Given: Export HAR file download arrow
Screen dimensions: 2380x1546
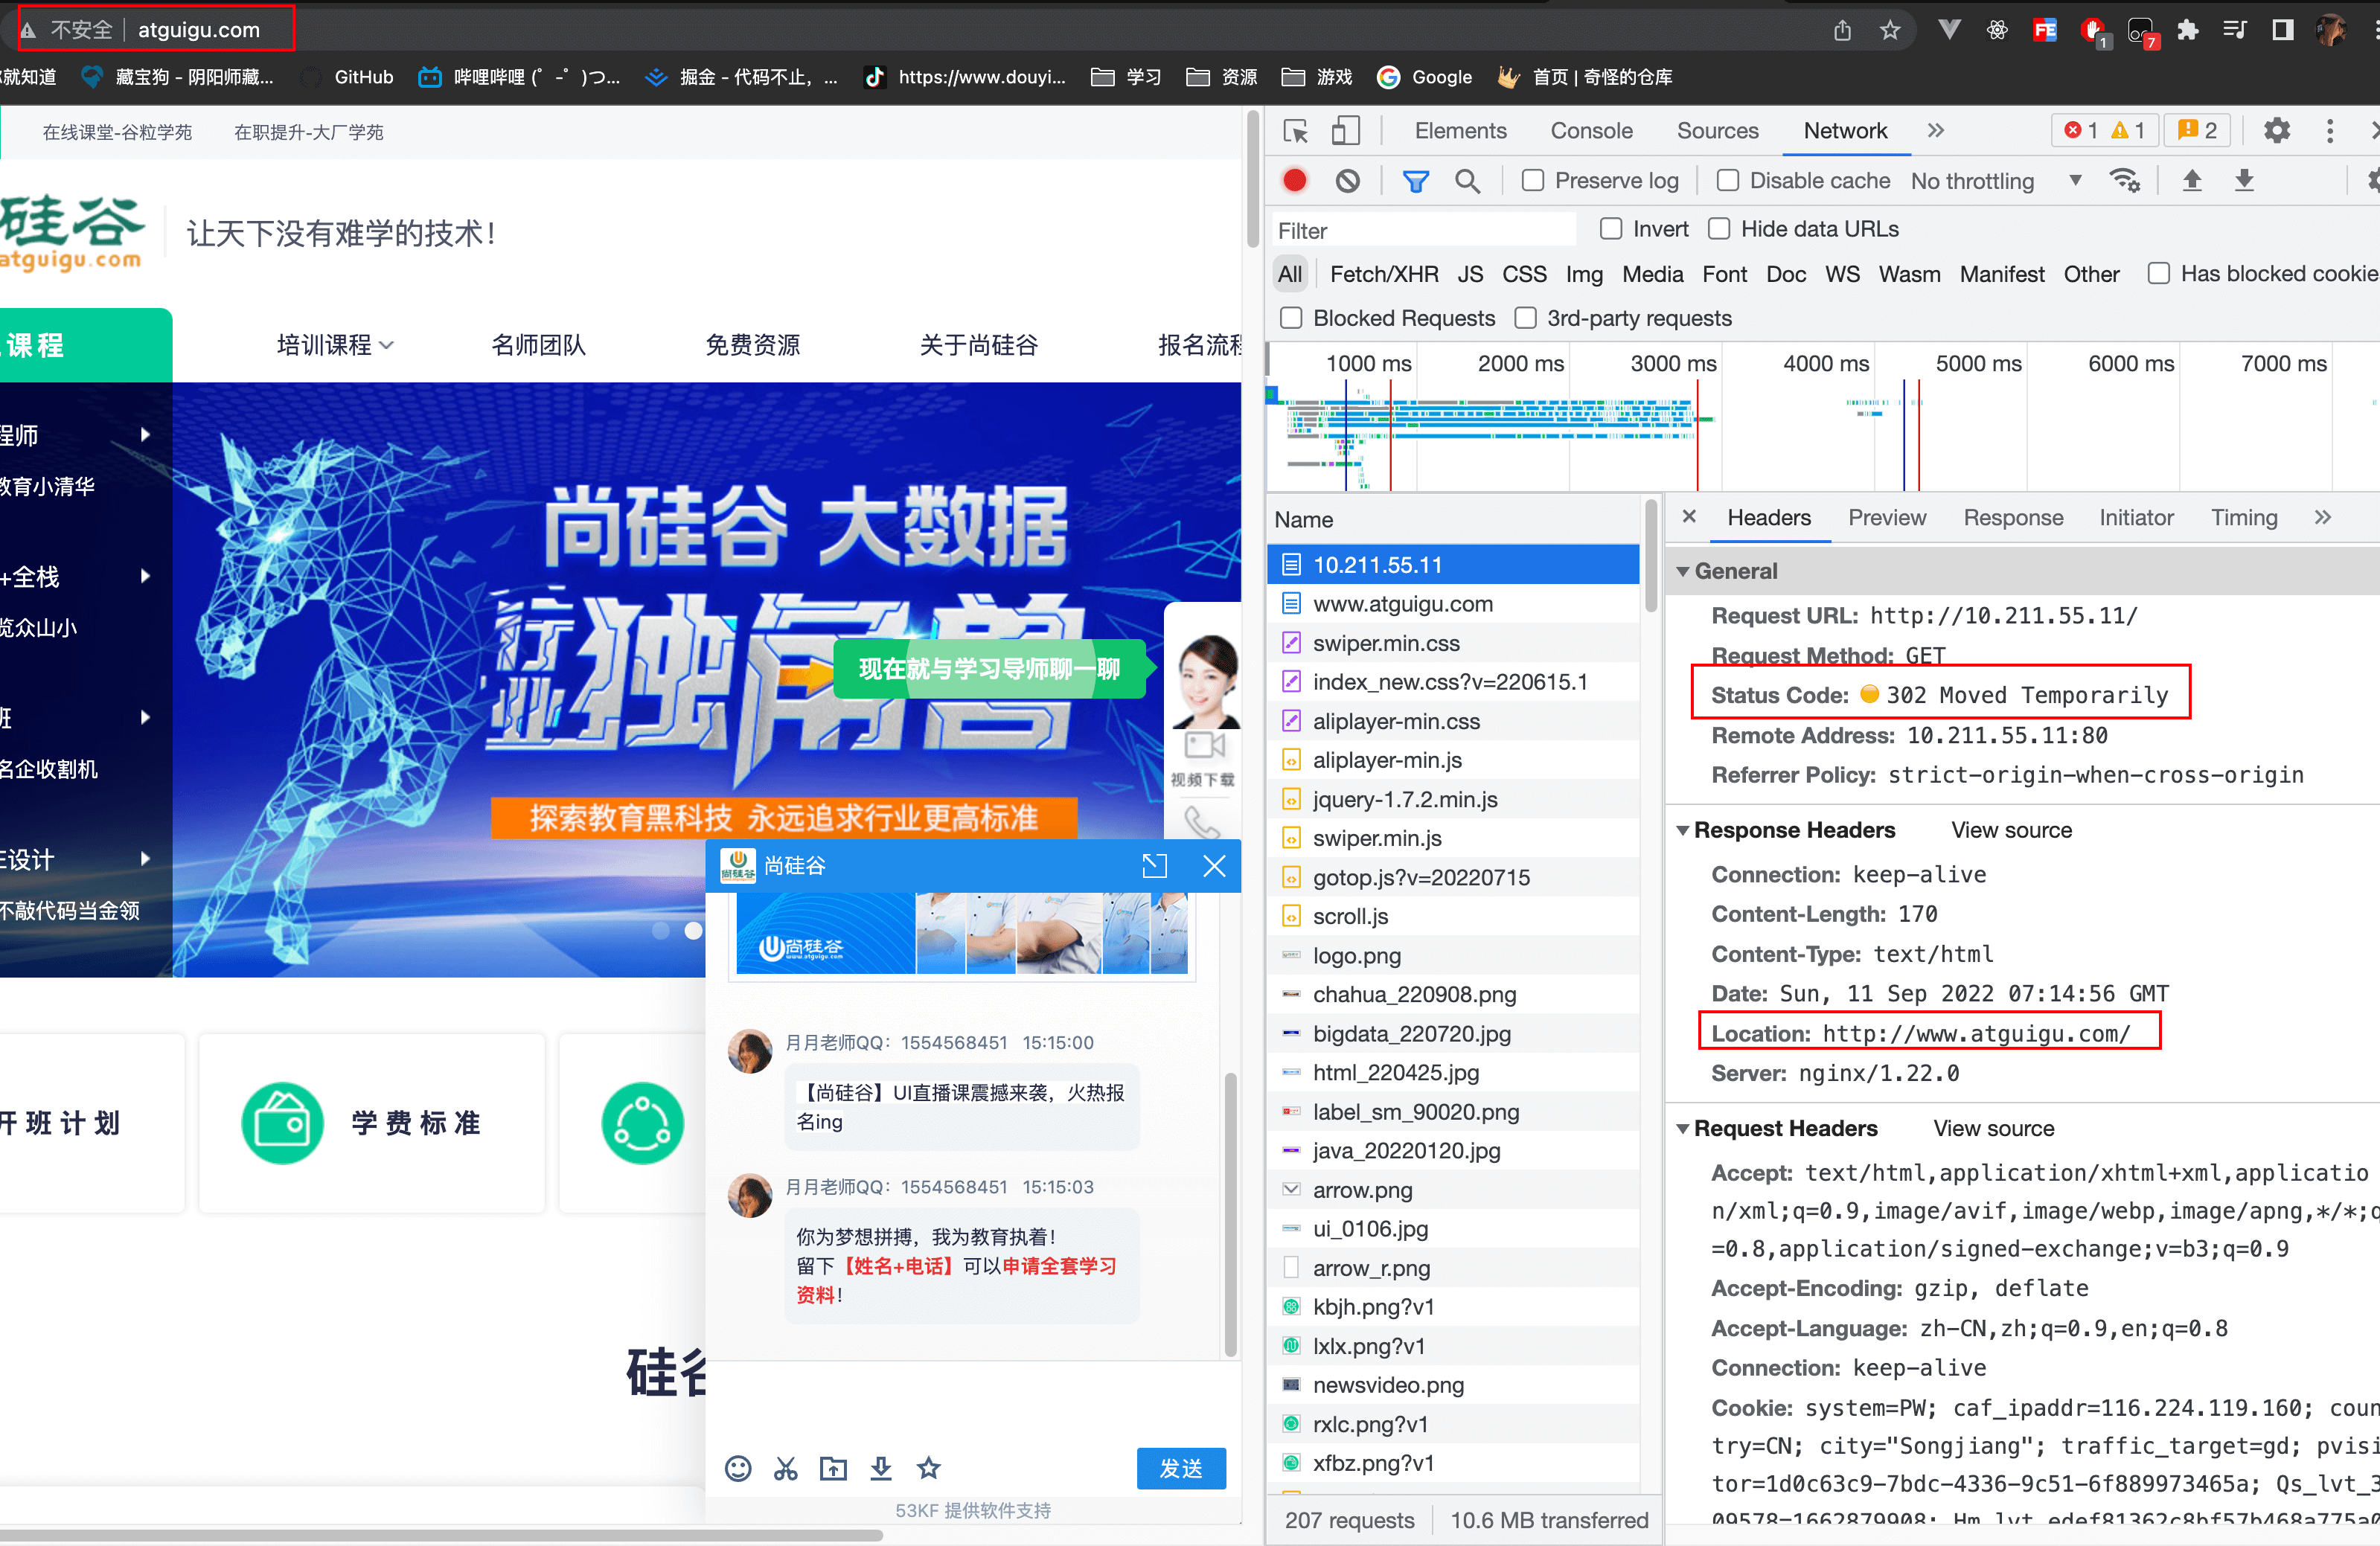Looking at the screenshot, I should coord(2244,180).
